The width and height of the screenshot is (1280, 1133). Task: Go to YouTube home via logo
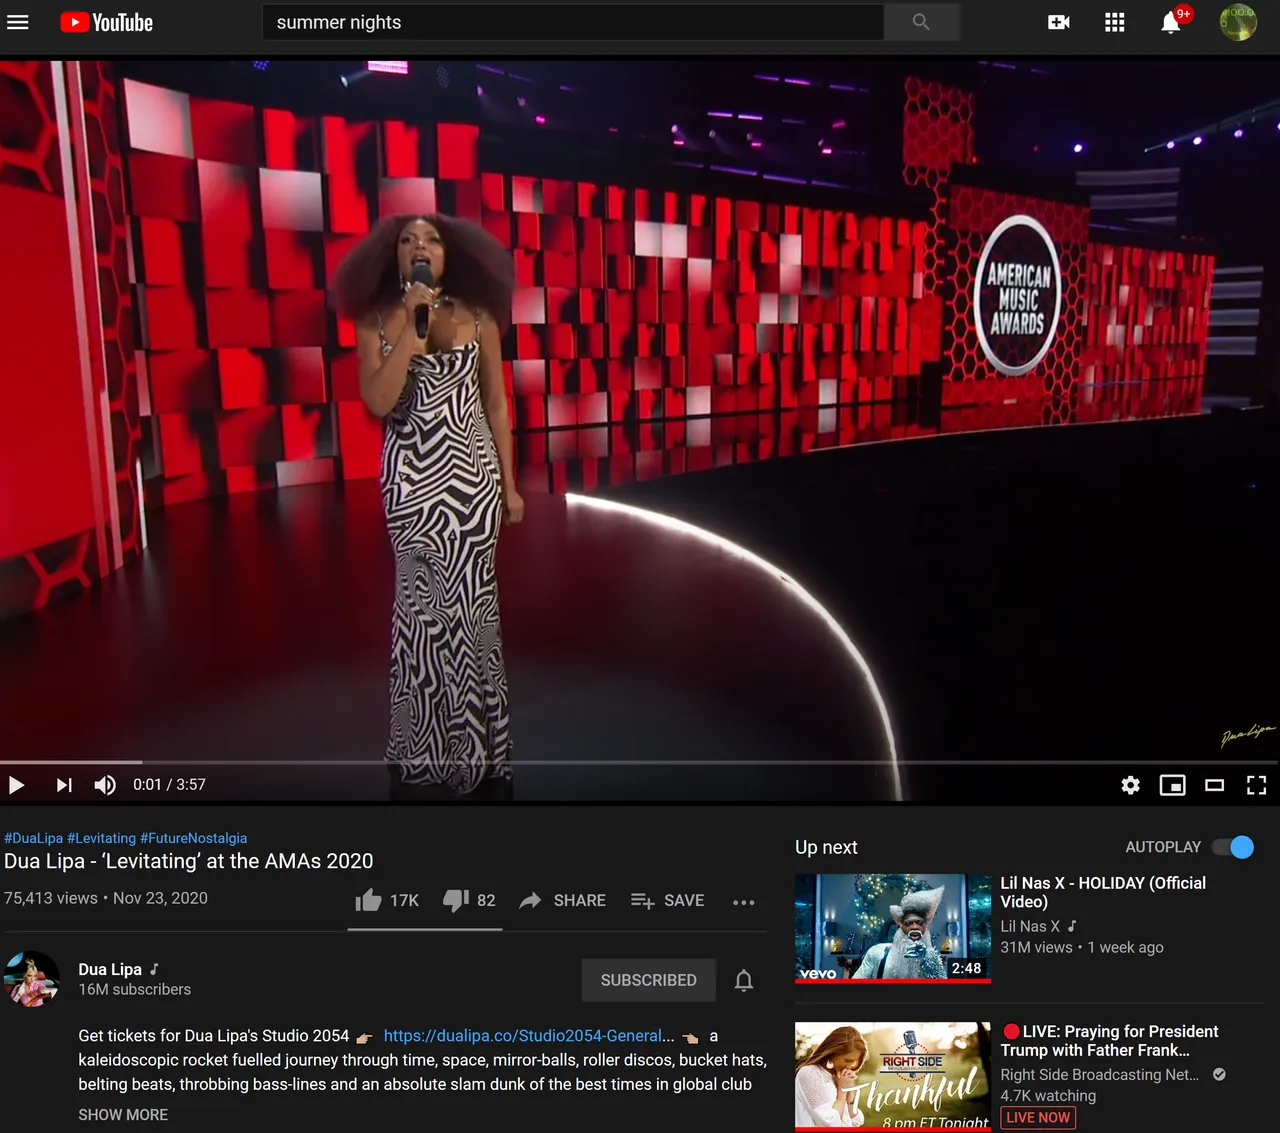(x=106, y=22)
